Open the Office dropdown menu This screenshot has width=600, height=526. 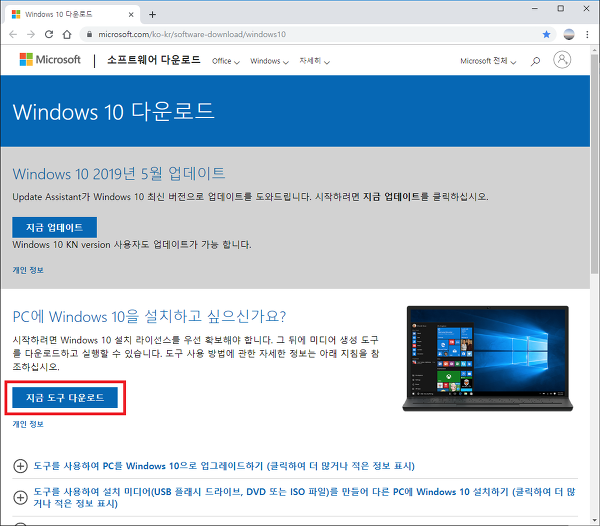(x=226, y=61)
